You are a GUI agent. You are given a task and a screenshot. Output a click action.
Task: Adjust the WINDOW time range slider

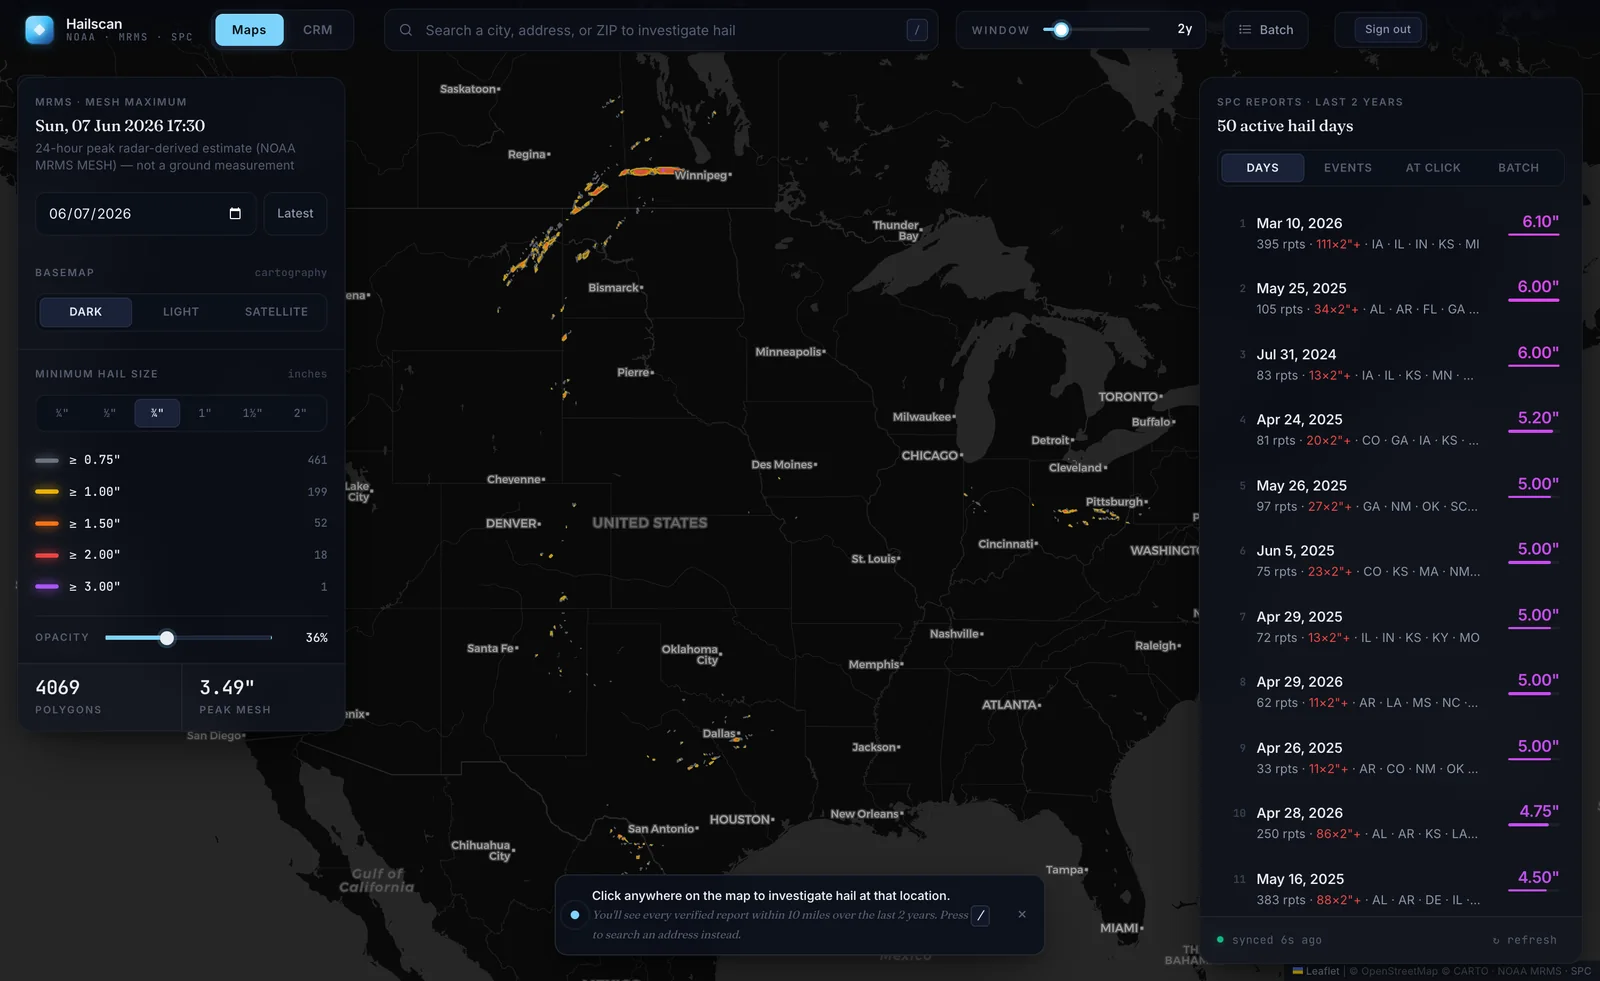coord(1061,30)
